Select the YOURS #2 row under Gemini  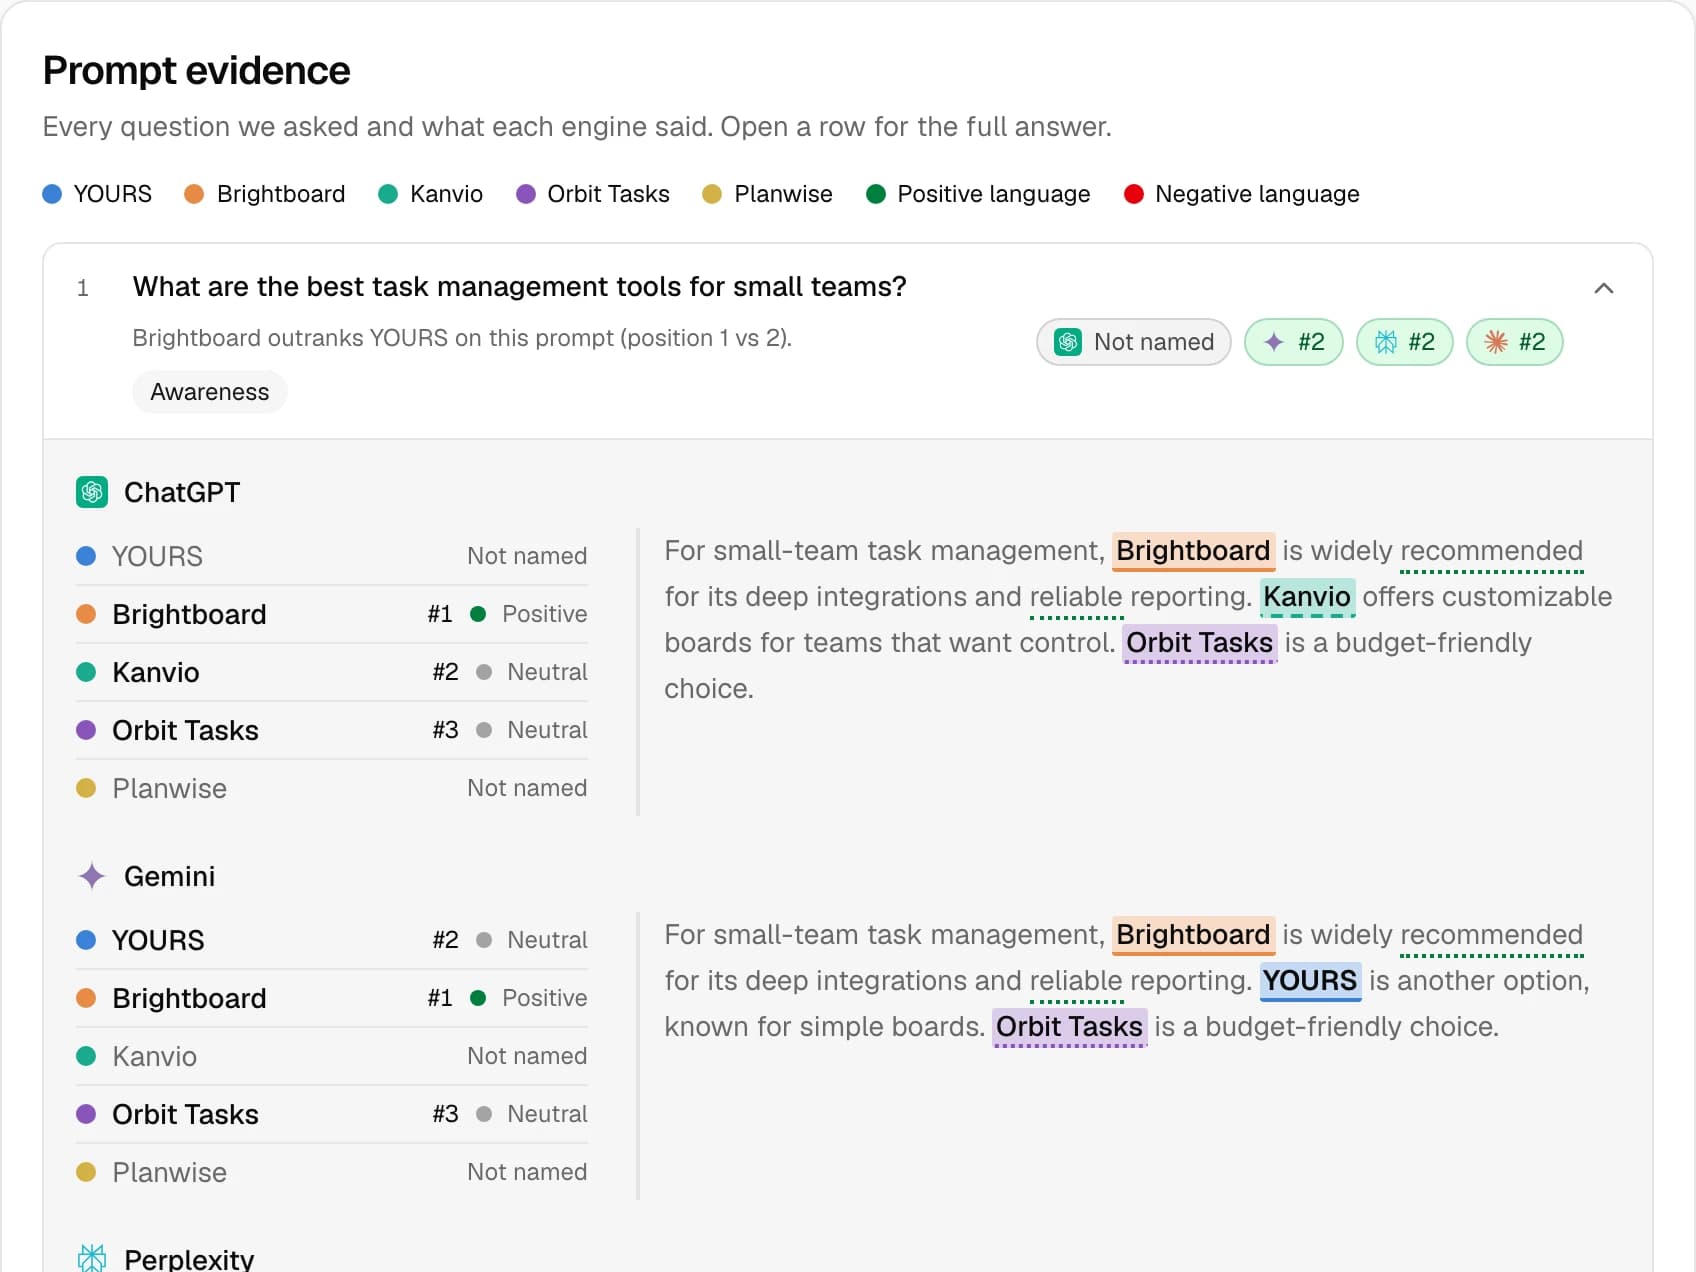click(332, 940)
